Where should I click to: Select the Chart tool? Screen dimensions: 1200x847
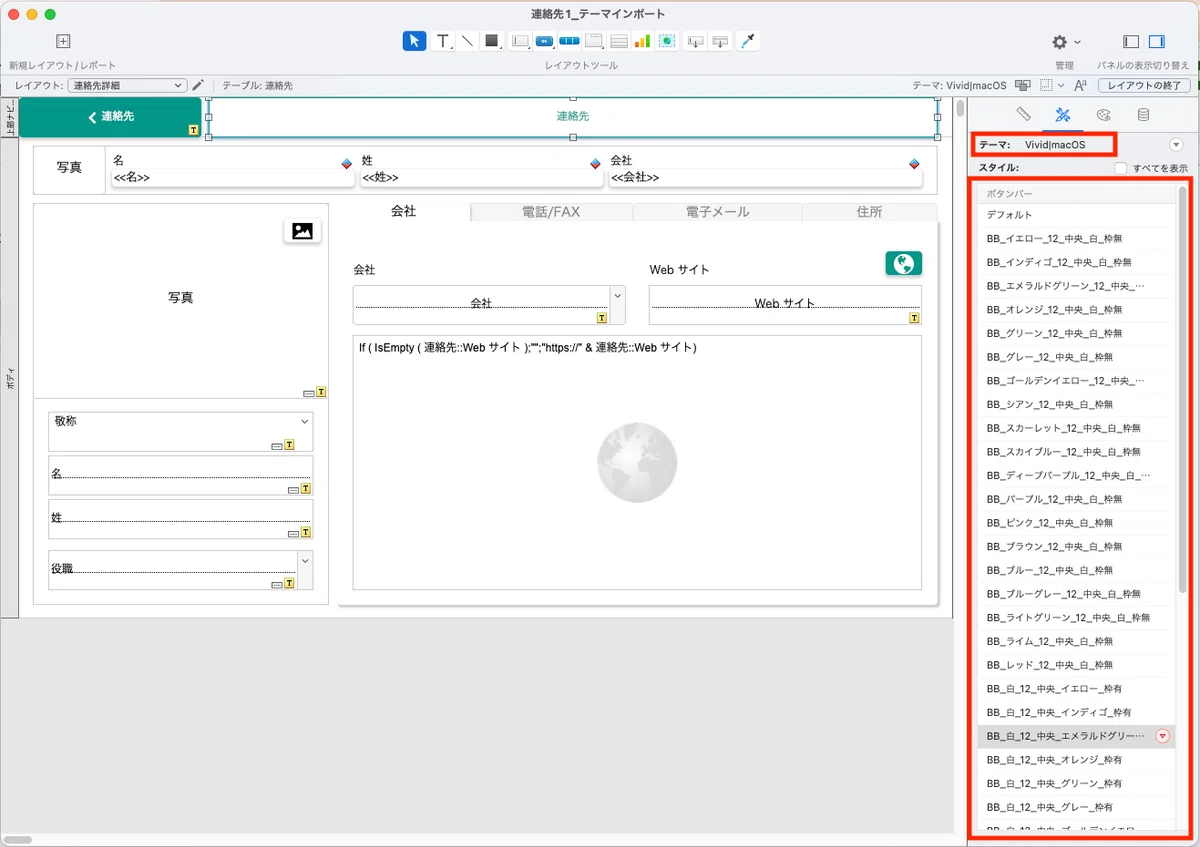click(x=642, y=41)
